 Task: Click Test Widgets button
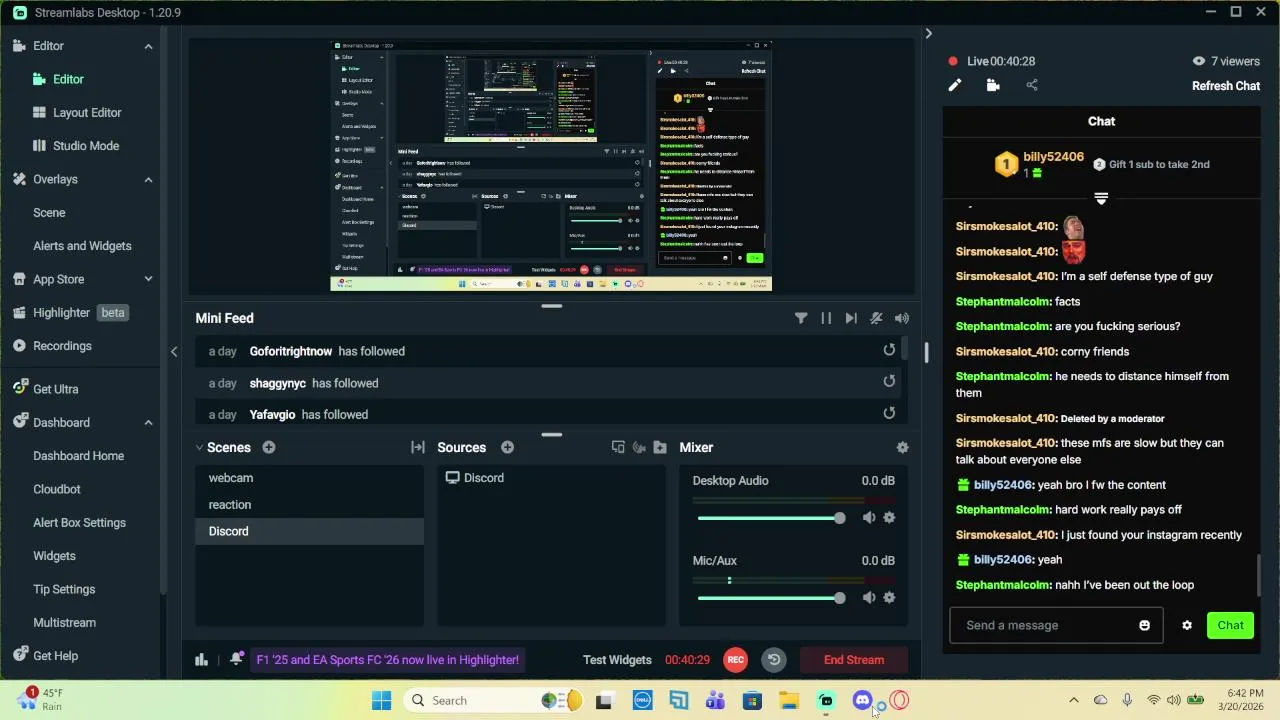point(617,660)
